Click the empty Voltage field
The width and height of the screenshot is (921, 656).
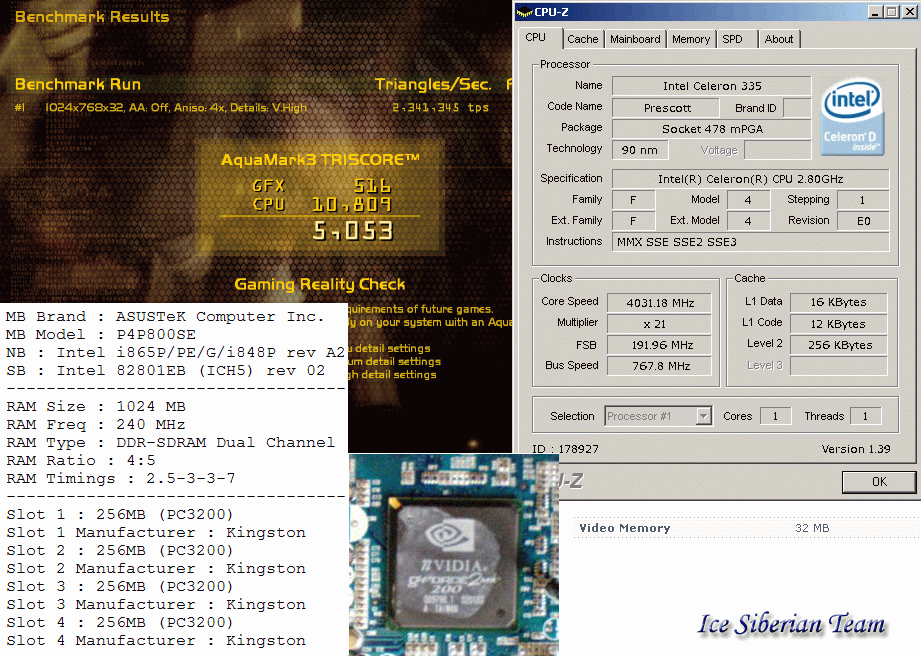pos(778,150)
